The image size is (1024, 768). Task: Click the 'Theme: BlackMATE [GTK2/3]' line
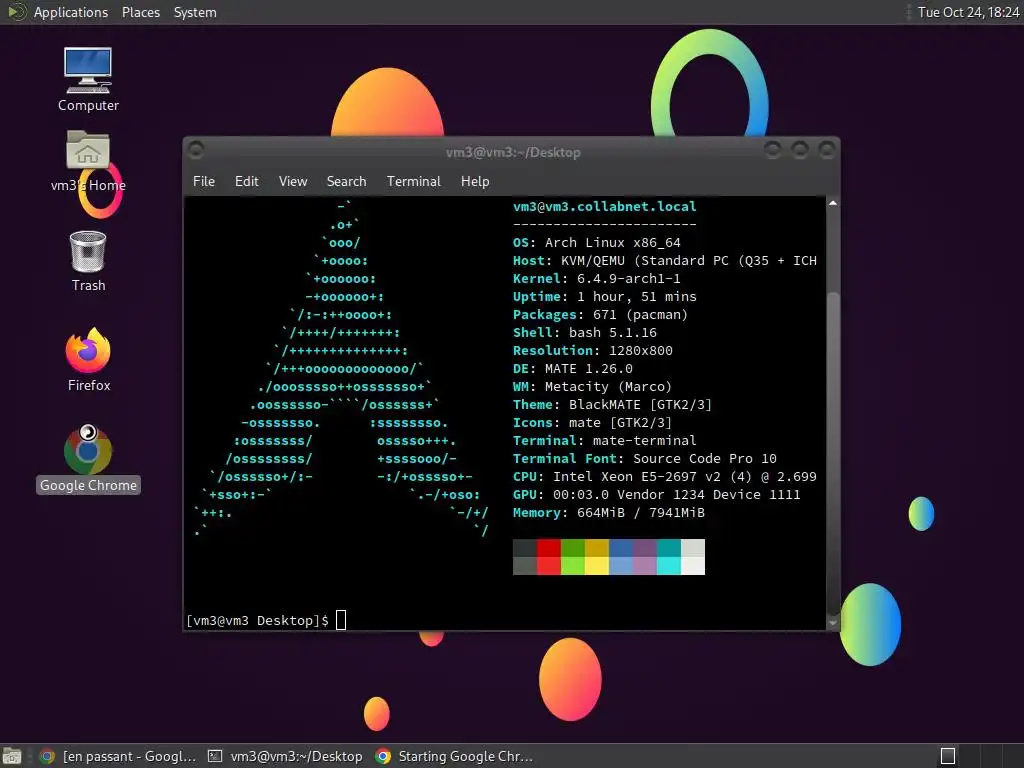coord(613,404)
